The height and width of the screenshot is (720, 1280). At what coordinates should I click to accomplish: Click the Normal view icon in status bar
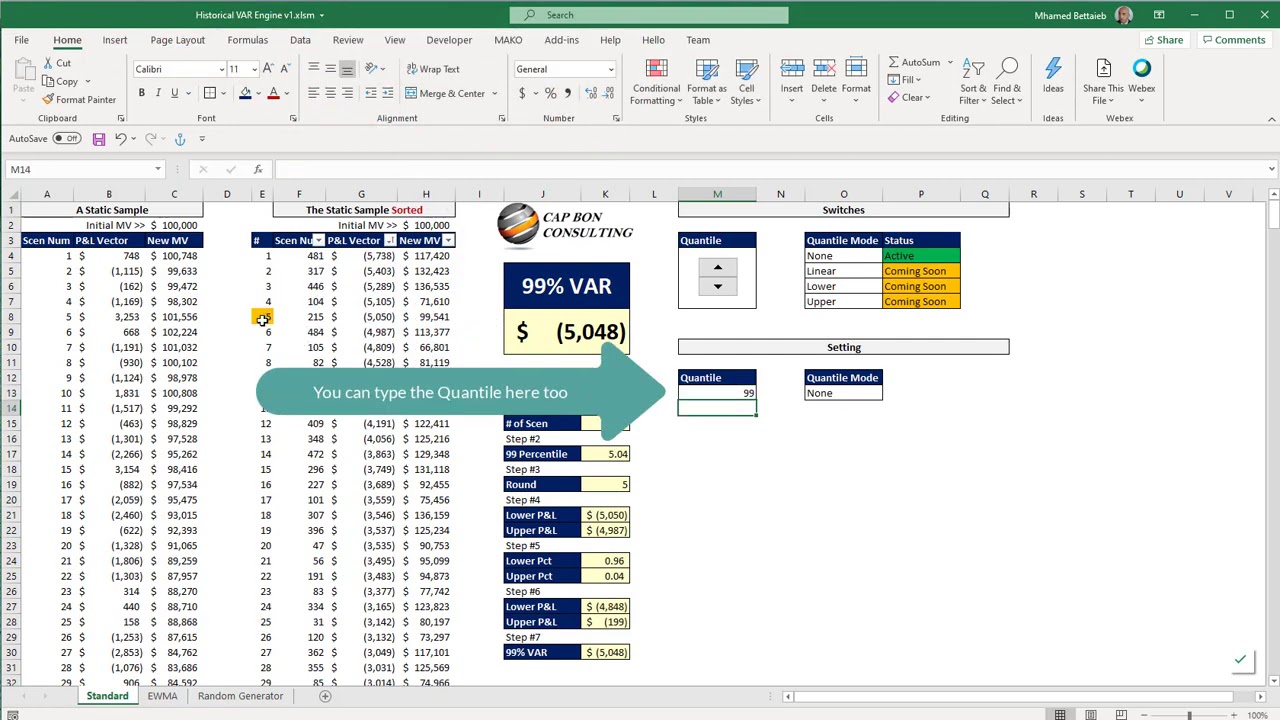point(1059,715)
